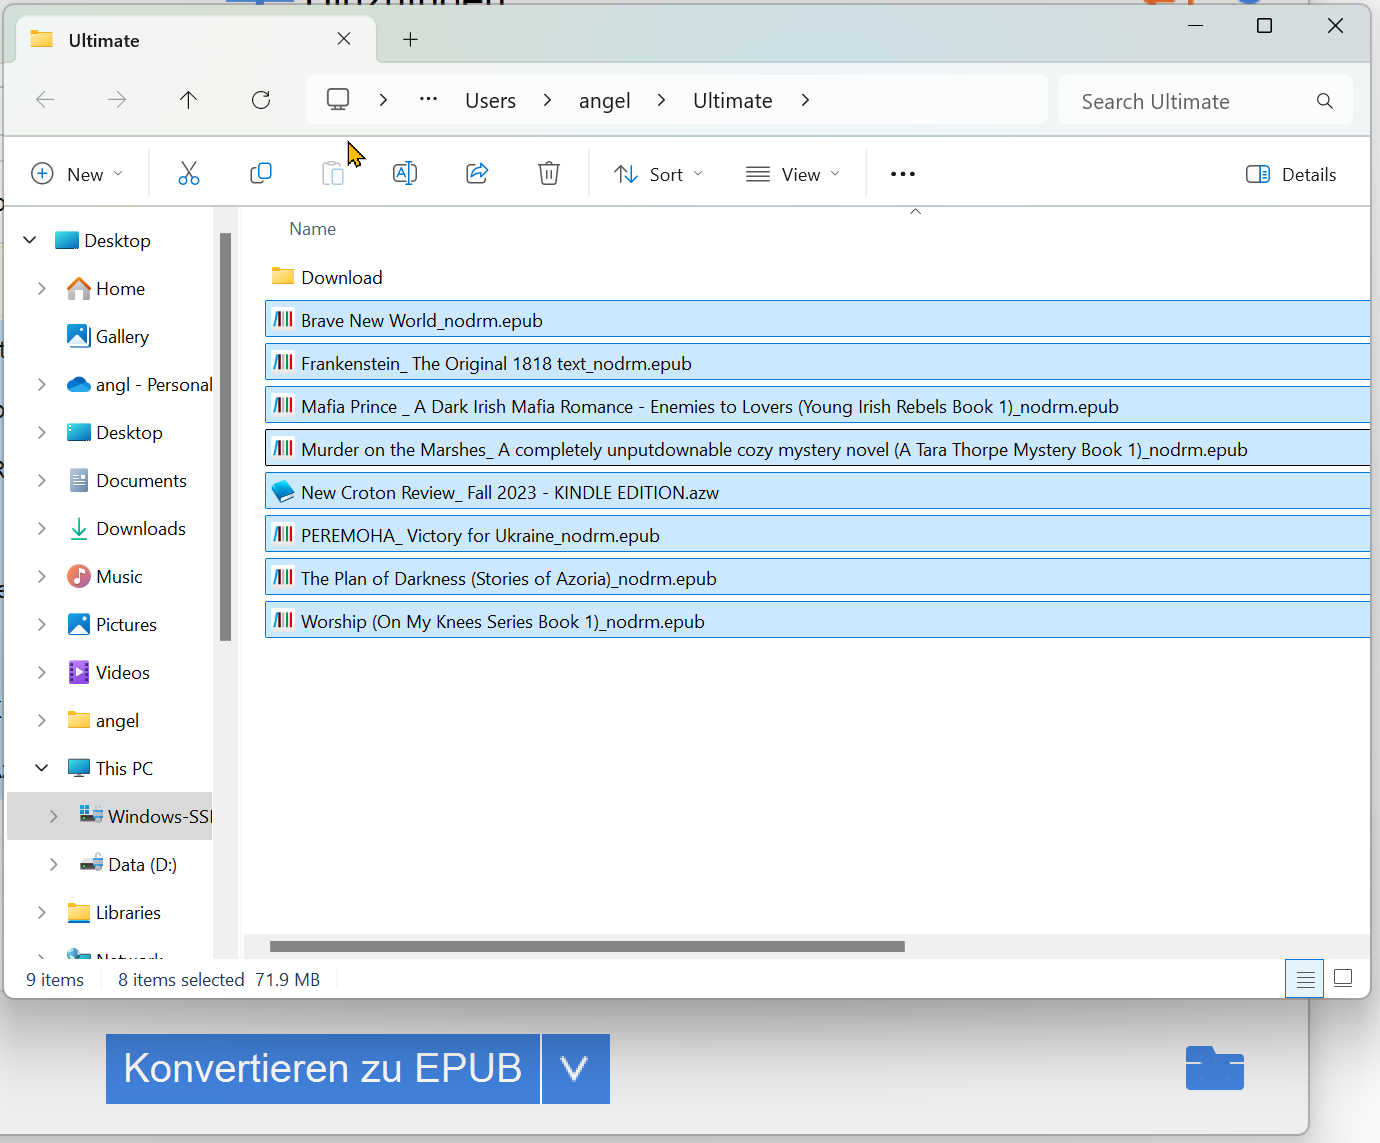Click the Delete trash can icon
The image size is (1380, 1143).
click(x=549, y=174)
